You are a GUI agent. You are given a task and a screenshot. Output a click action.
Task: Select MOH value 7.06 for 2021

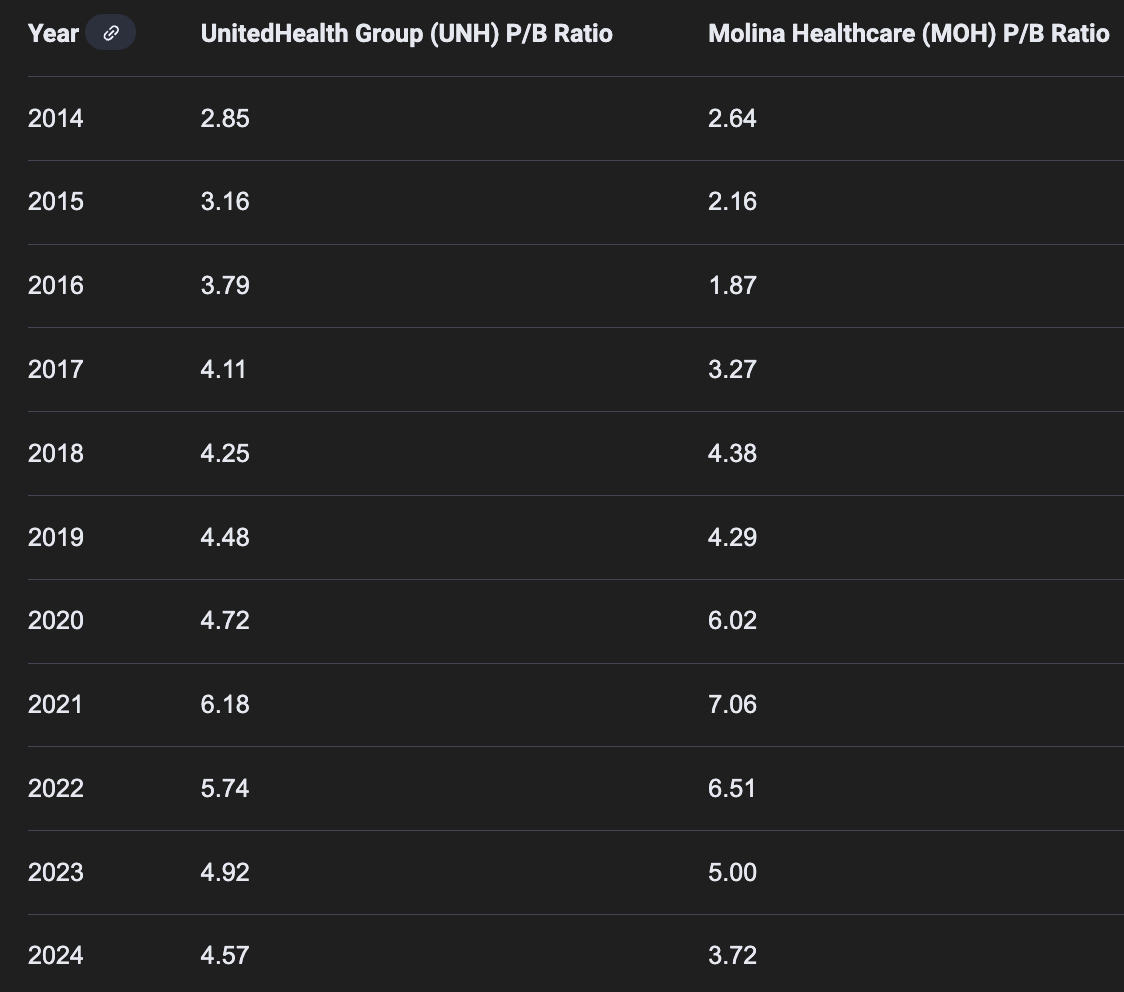coord(733,705)
